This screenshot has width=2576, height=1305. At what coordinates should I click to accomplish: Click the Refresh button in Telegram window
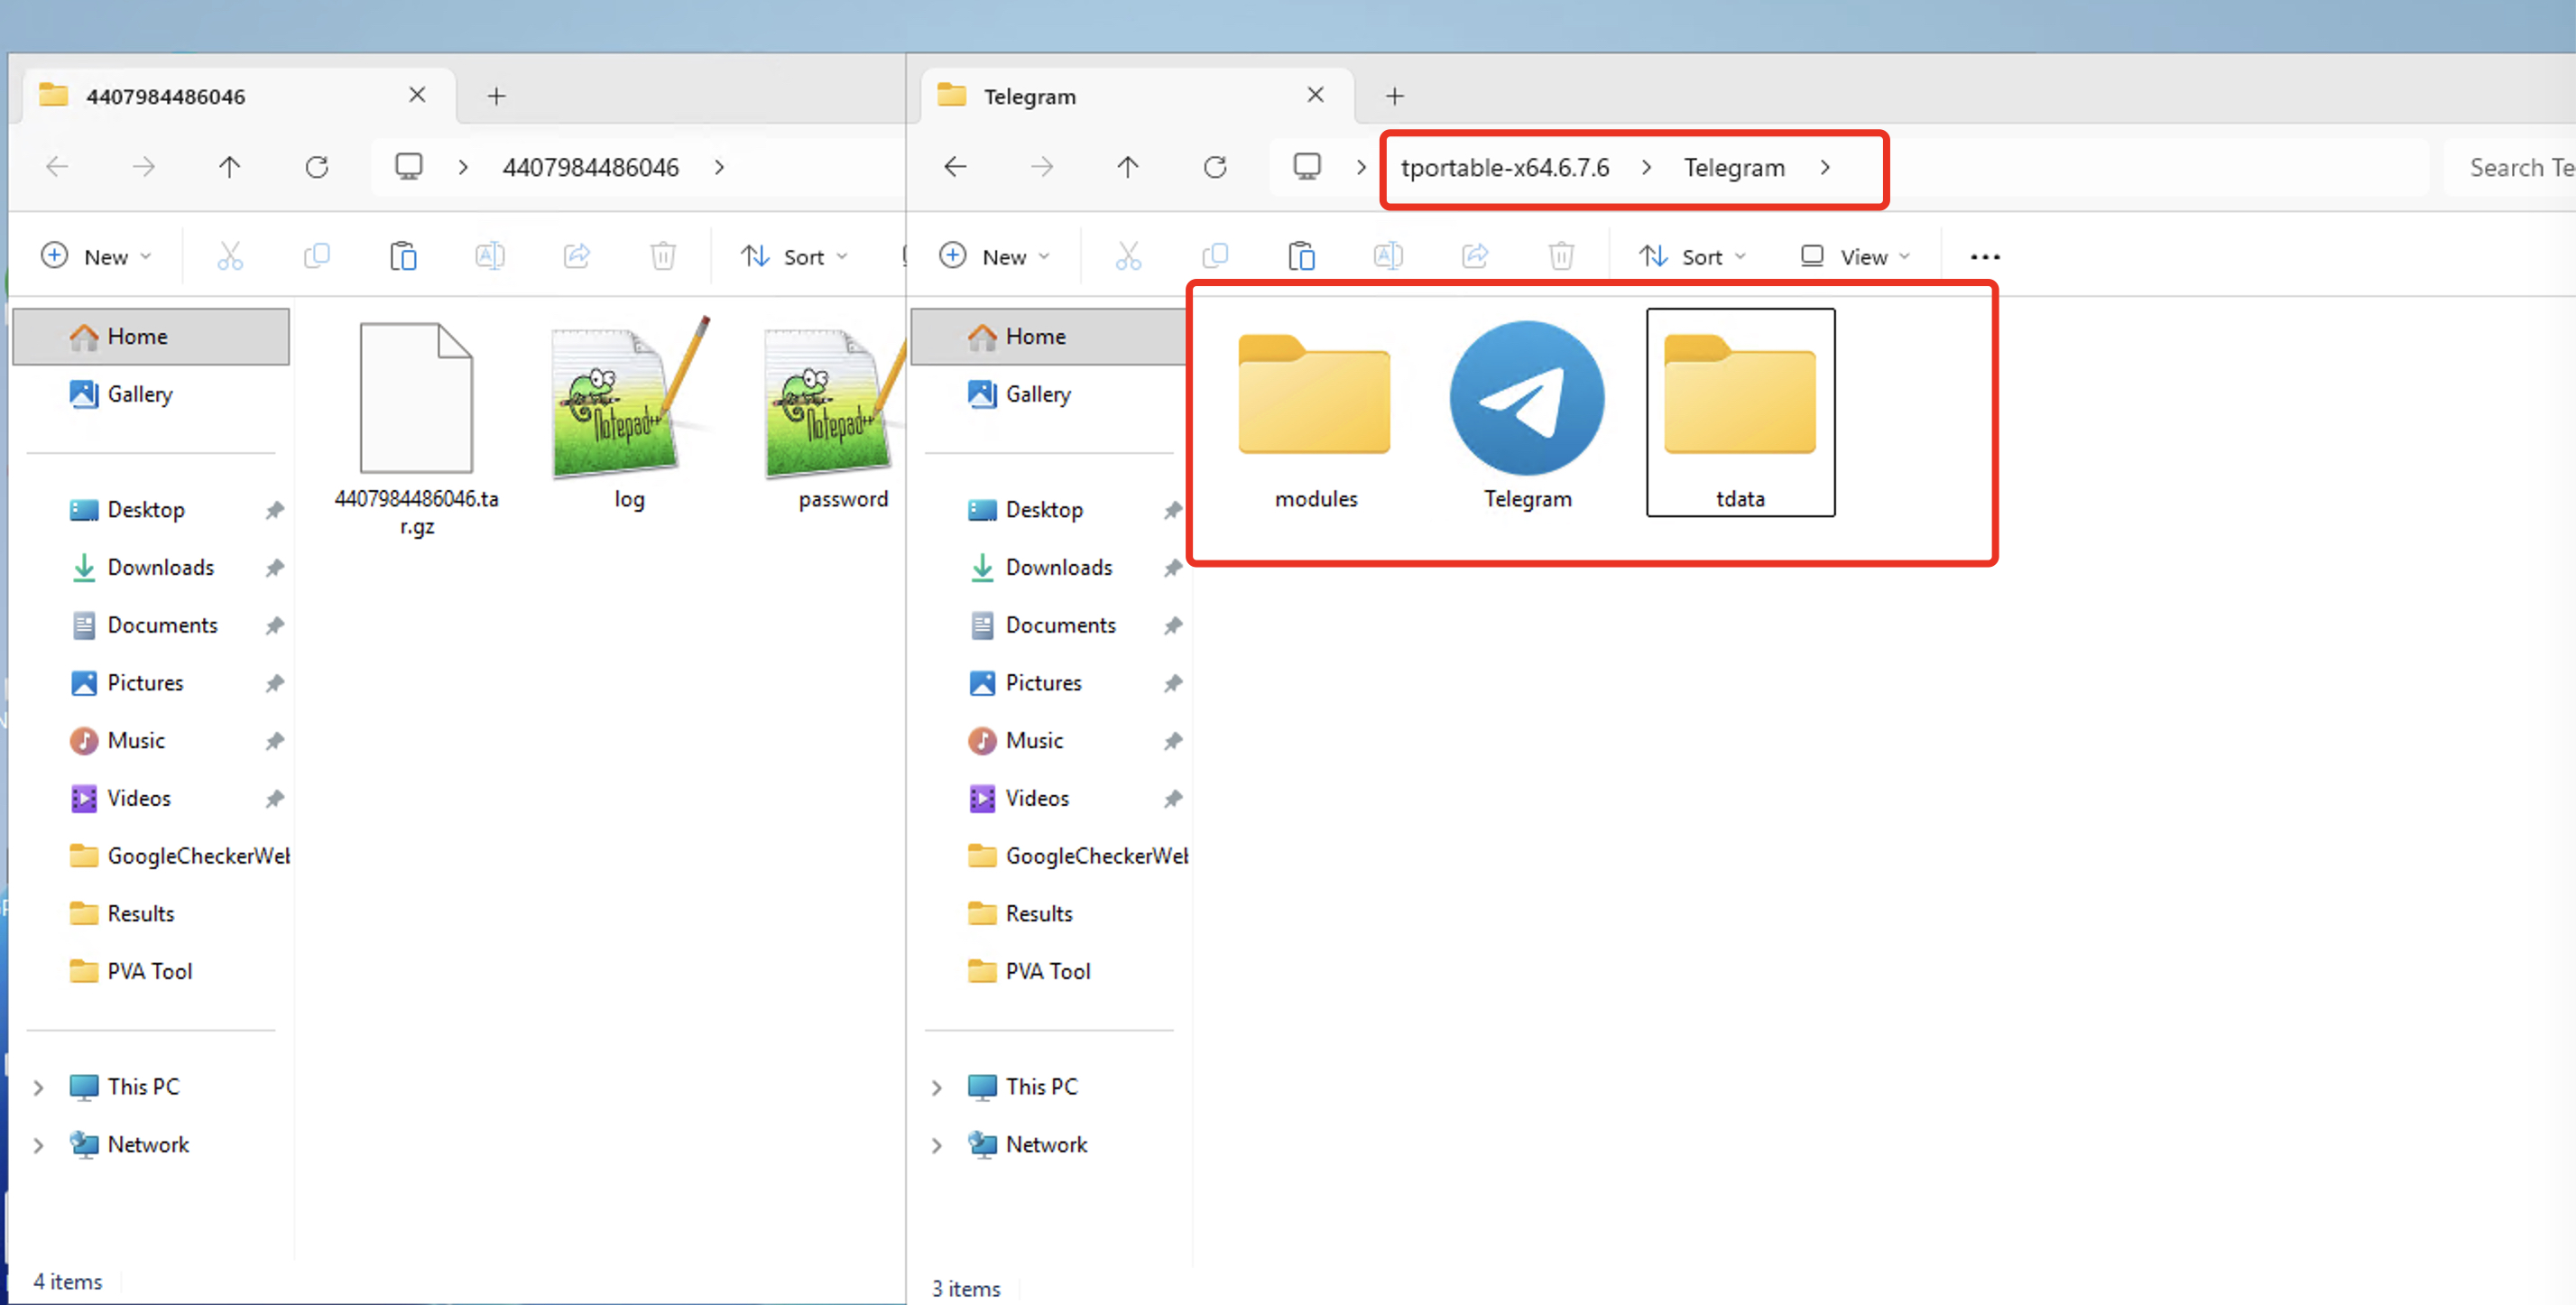pos(1214,167)
